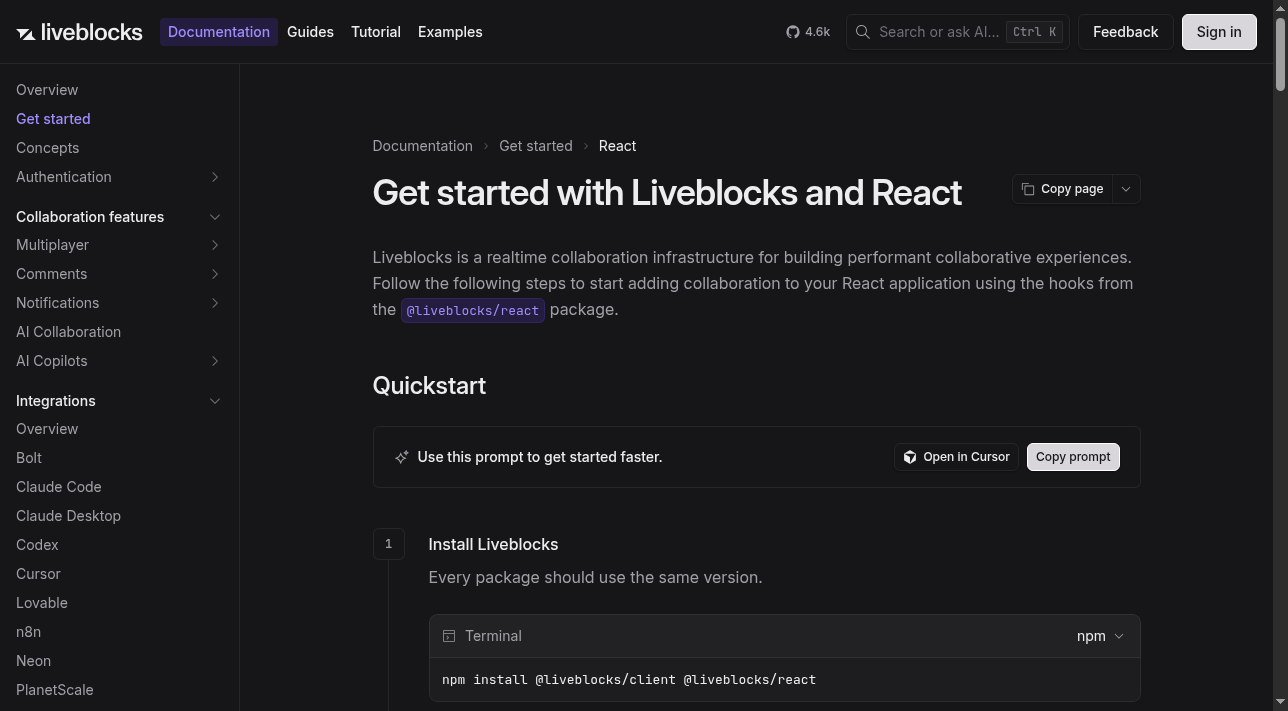Expand the Multiplayer chevron
Image resolution: width=1288 pixels, height=711 pixels.
point(215,245)
